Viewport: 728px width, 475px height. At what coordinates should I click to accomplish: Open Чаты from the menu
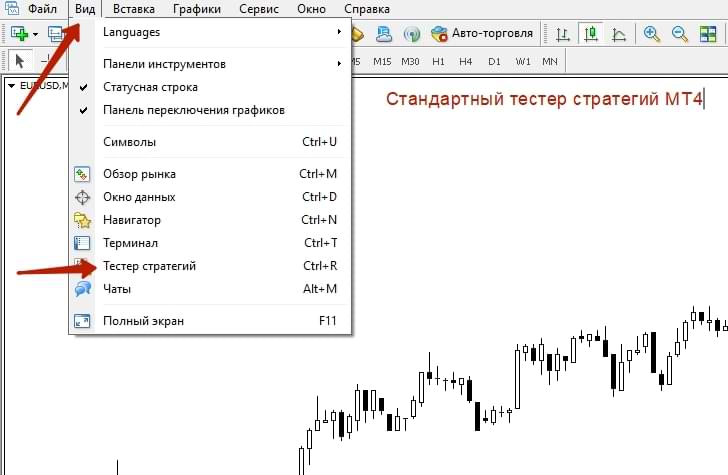[x=210, y=289]
